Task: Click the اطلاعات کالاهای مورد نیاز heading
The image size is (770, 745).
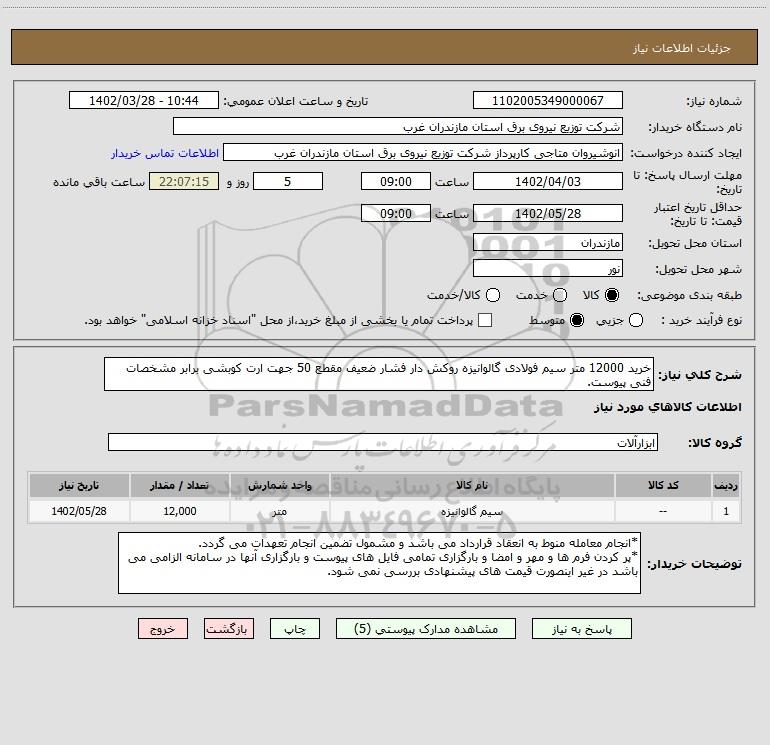Action: coord(668,407)
